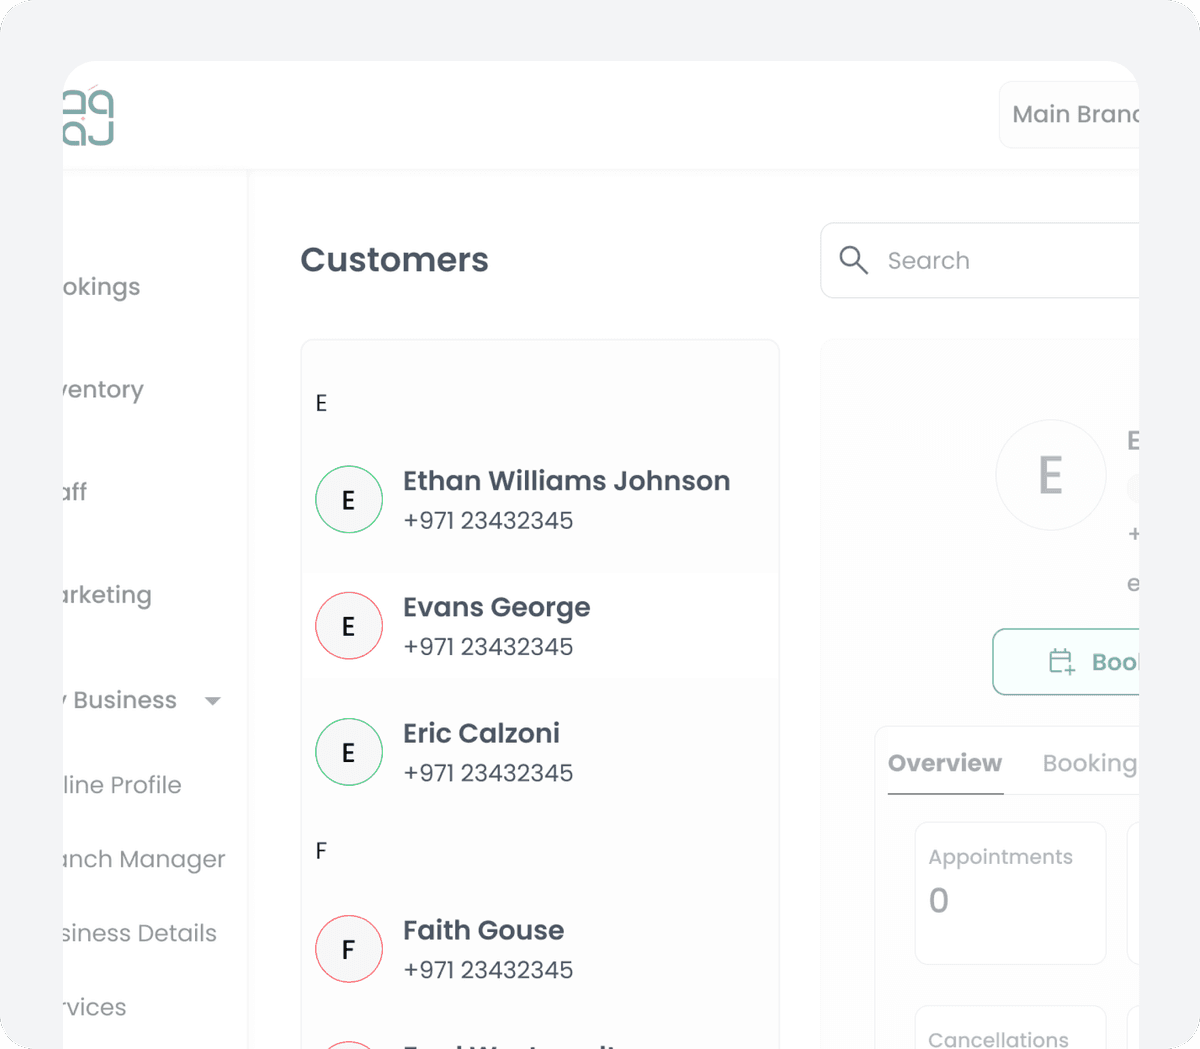
Task: Click the app logo in the header
Action: [x=89, y=117]
